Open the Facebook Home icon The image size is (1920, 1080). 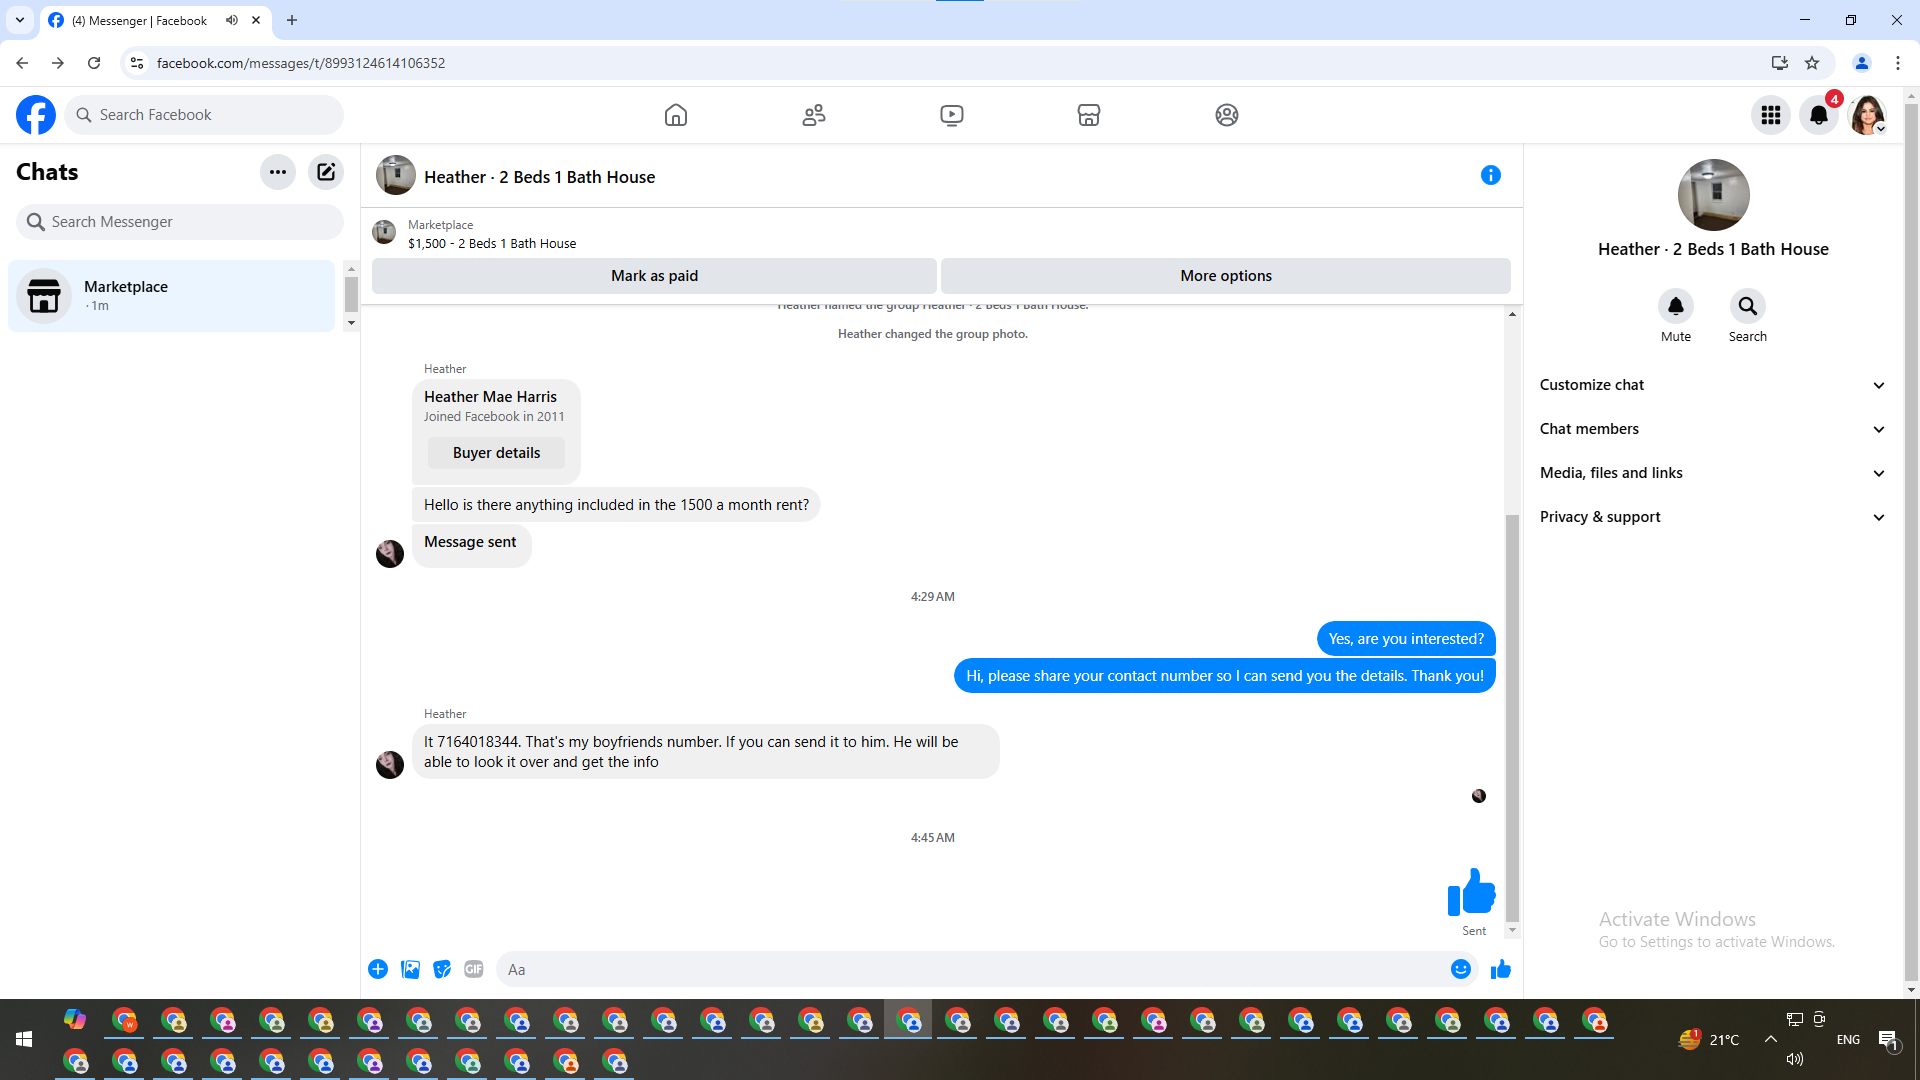click(x=676, y=115)
